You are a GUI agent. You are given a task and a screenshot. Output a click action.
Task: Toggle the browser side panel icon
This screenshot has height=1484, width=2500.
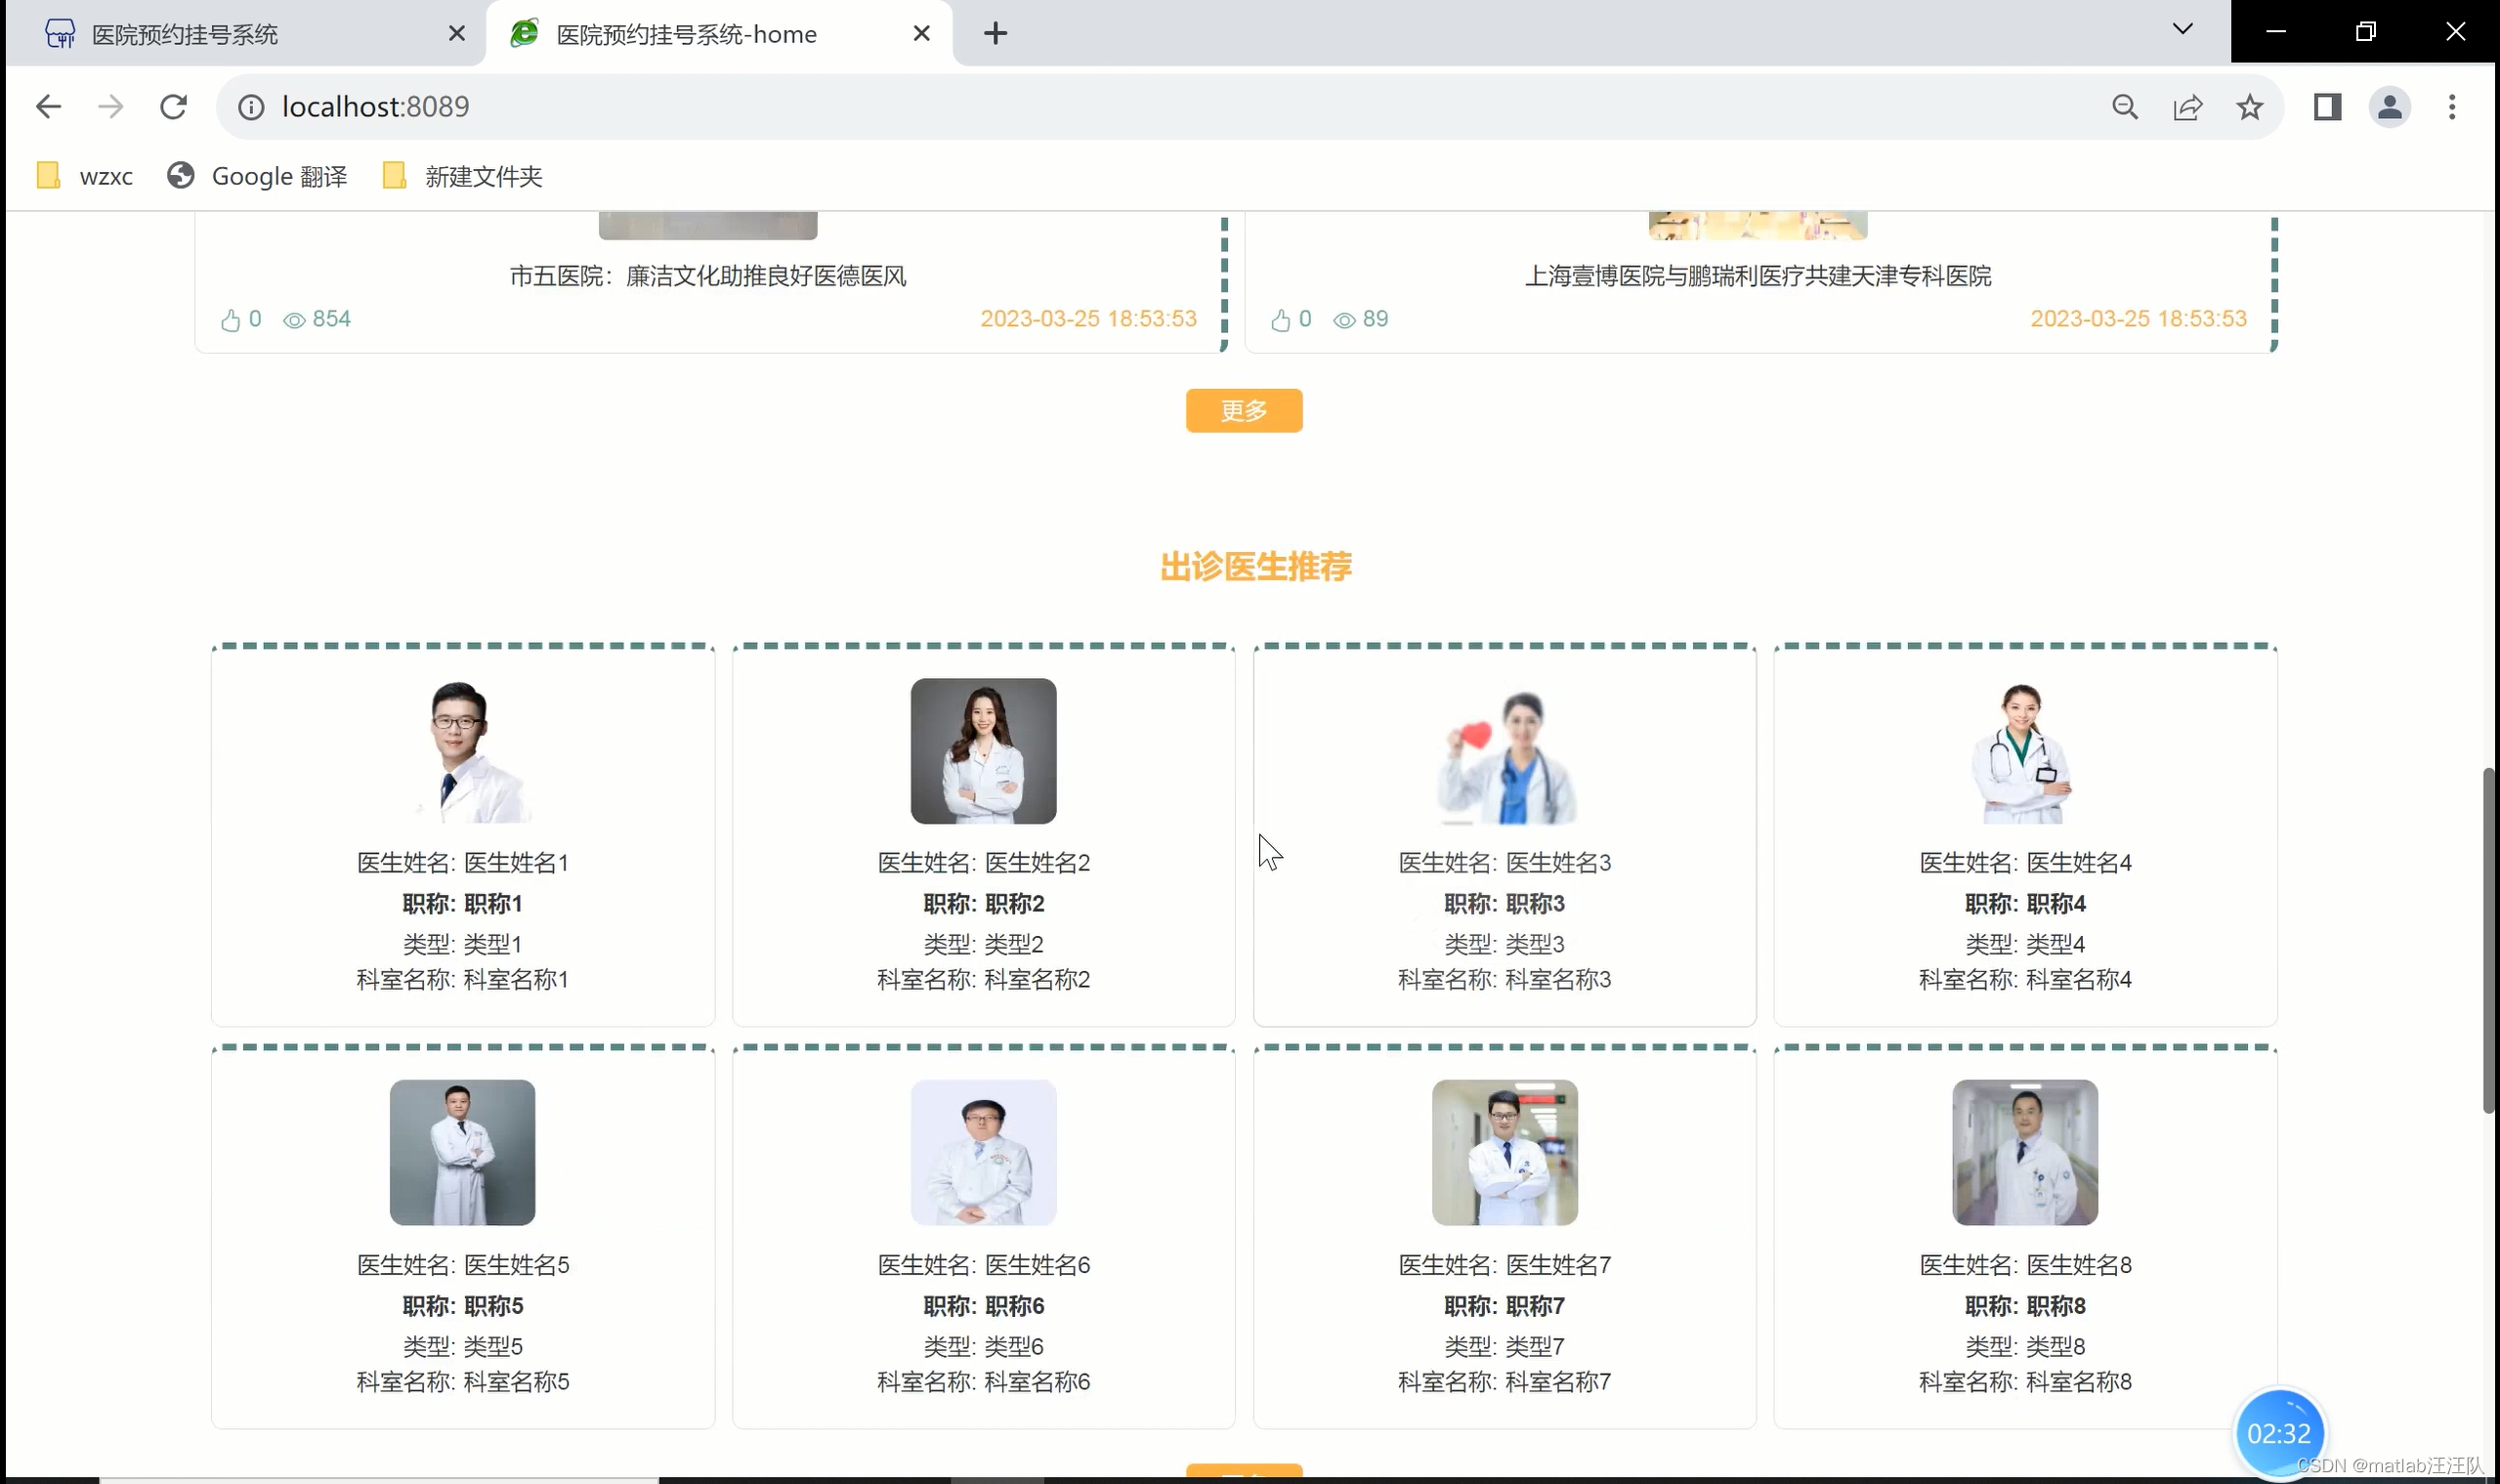[x=2327, y=107]
